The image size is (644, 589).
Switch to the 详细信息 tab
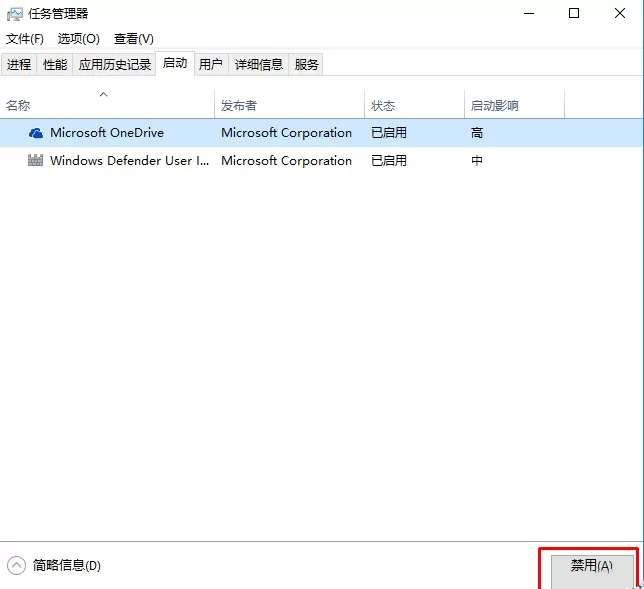259,64
